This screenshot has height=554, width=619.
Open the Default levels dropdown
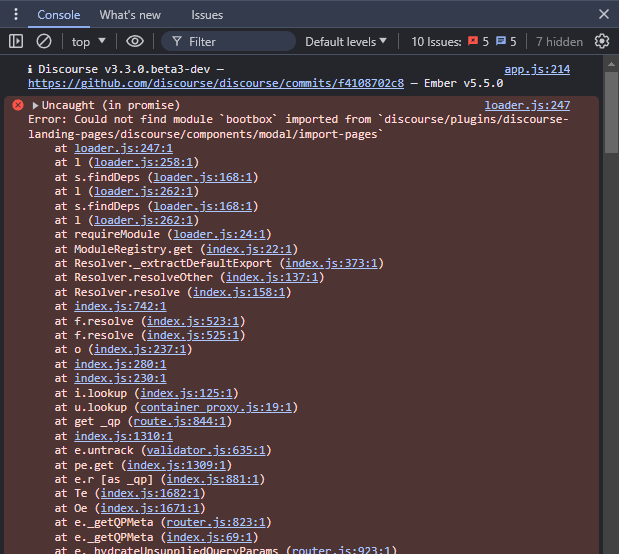pyautogui.click(x=346, y=41)
